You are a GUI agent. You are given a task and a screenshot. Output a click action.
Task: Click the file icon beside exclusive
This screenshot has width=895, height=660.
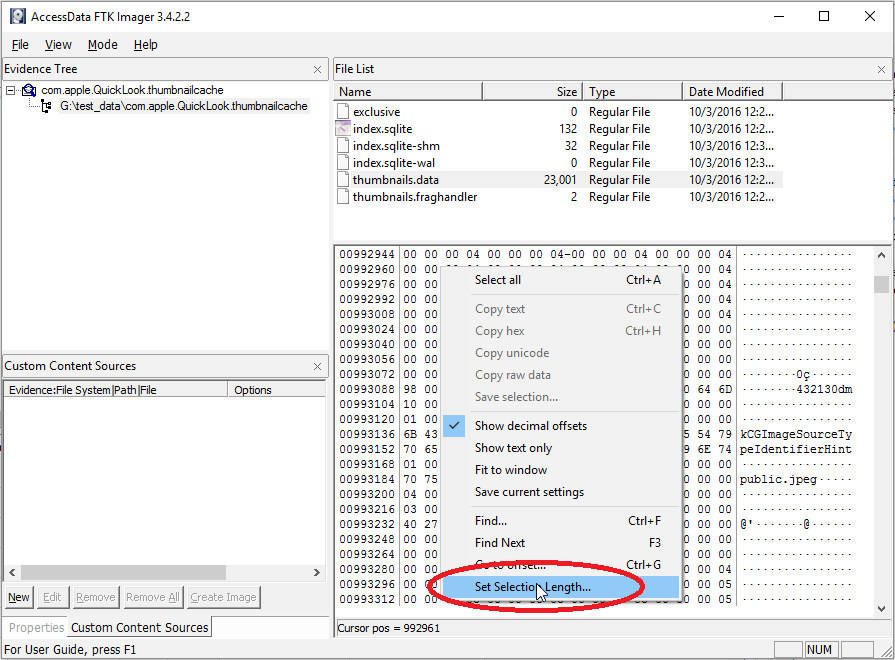point(343,111)
